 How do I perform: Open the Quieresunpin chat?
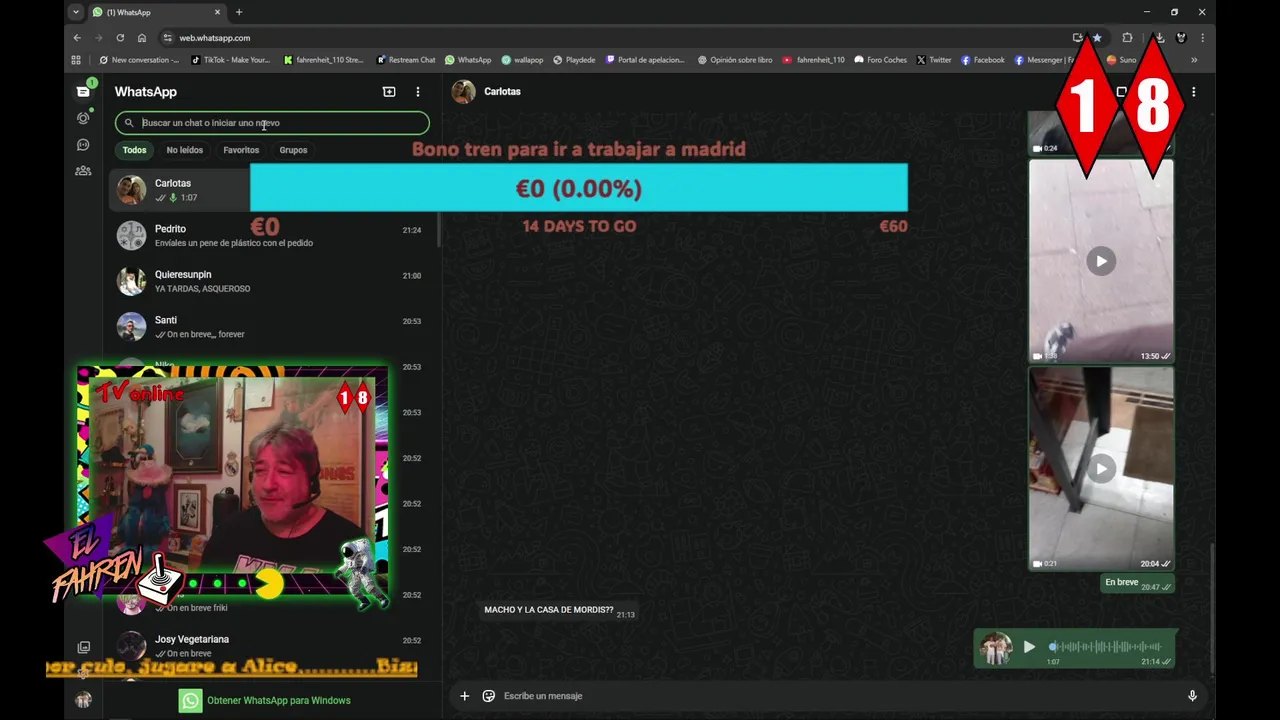pyautogui.click(x=270, y=281)
